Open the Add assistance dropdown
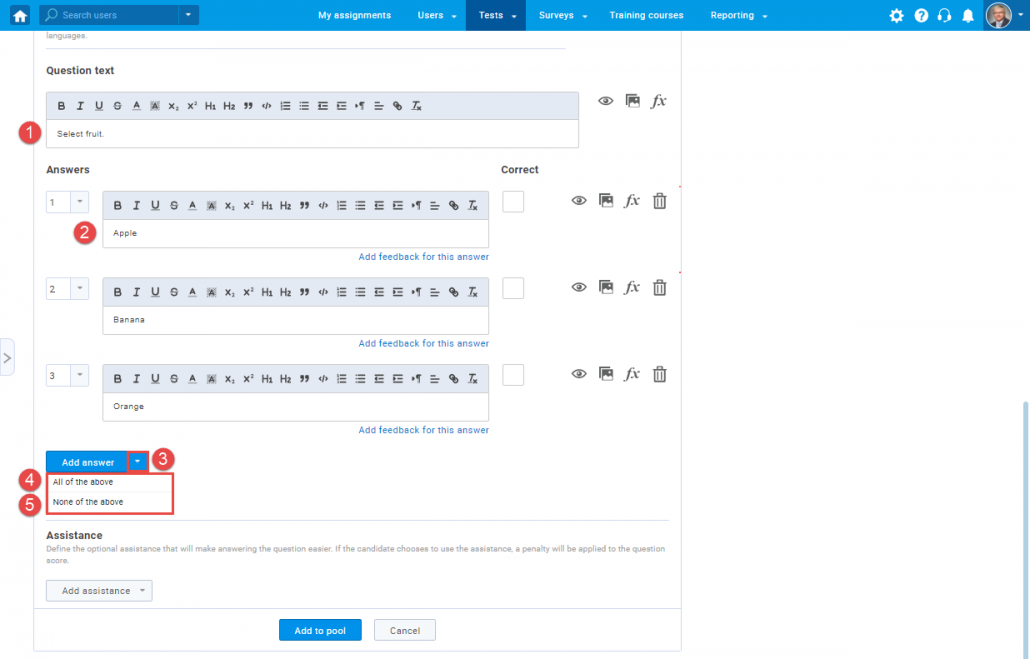1030x659 pixels. click(x=99, y=591)
